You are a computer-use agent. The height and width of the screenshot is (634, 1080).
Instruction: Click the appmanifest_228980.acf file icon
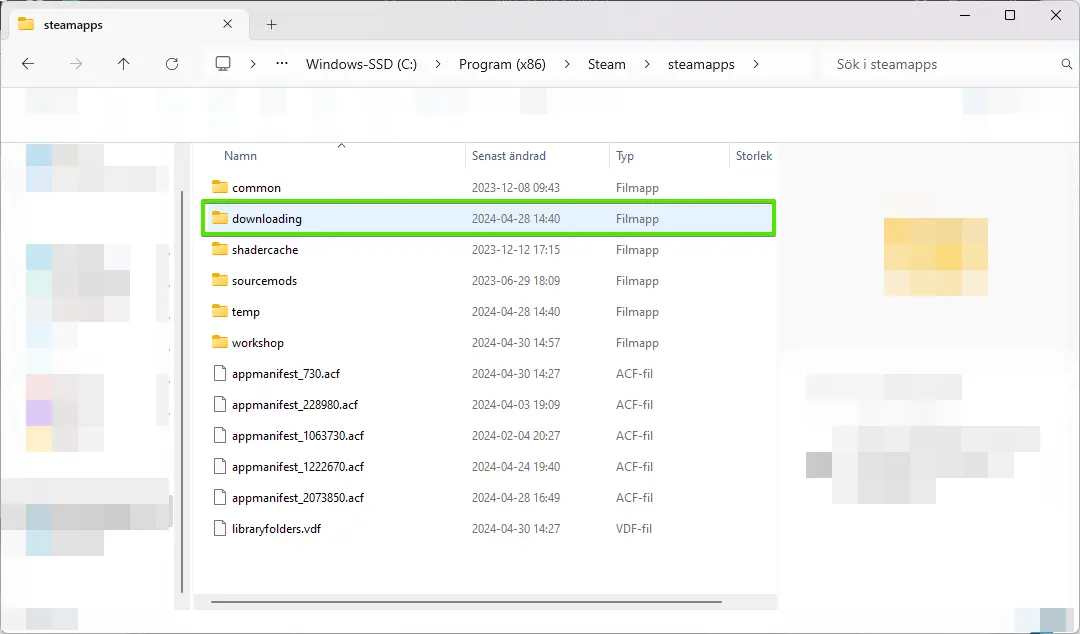(220, 405)
